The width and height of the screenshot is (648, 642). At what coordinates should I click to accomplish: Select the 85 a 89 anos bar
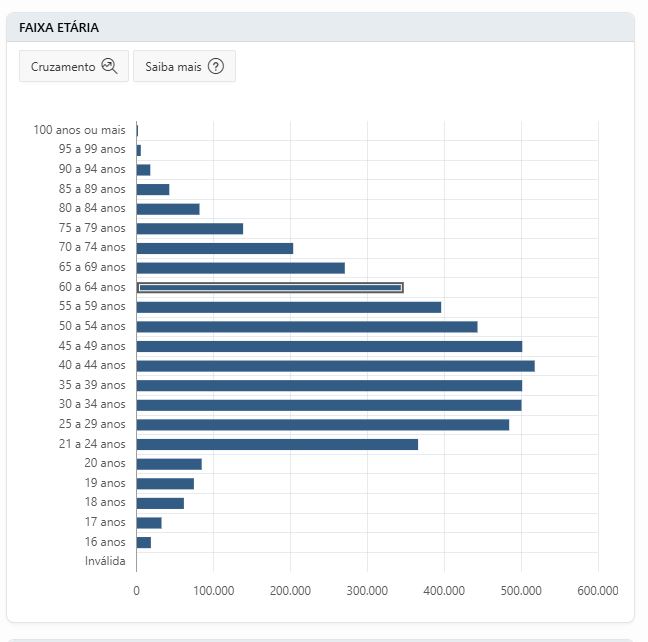click(x=153, y=189)
